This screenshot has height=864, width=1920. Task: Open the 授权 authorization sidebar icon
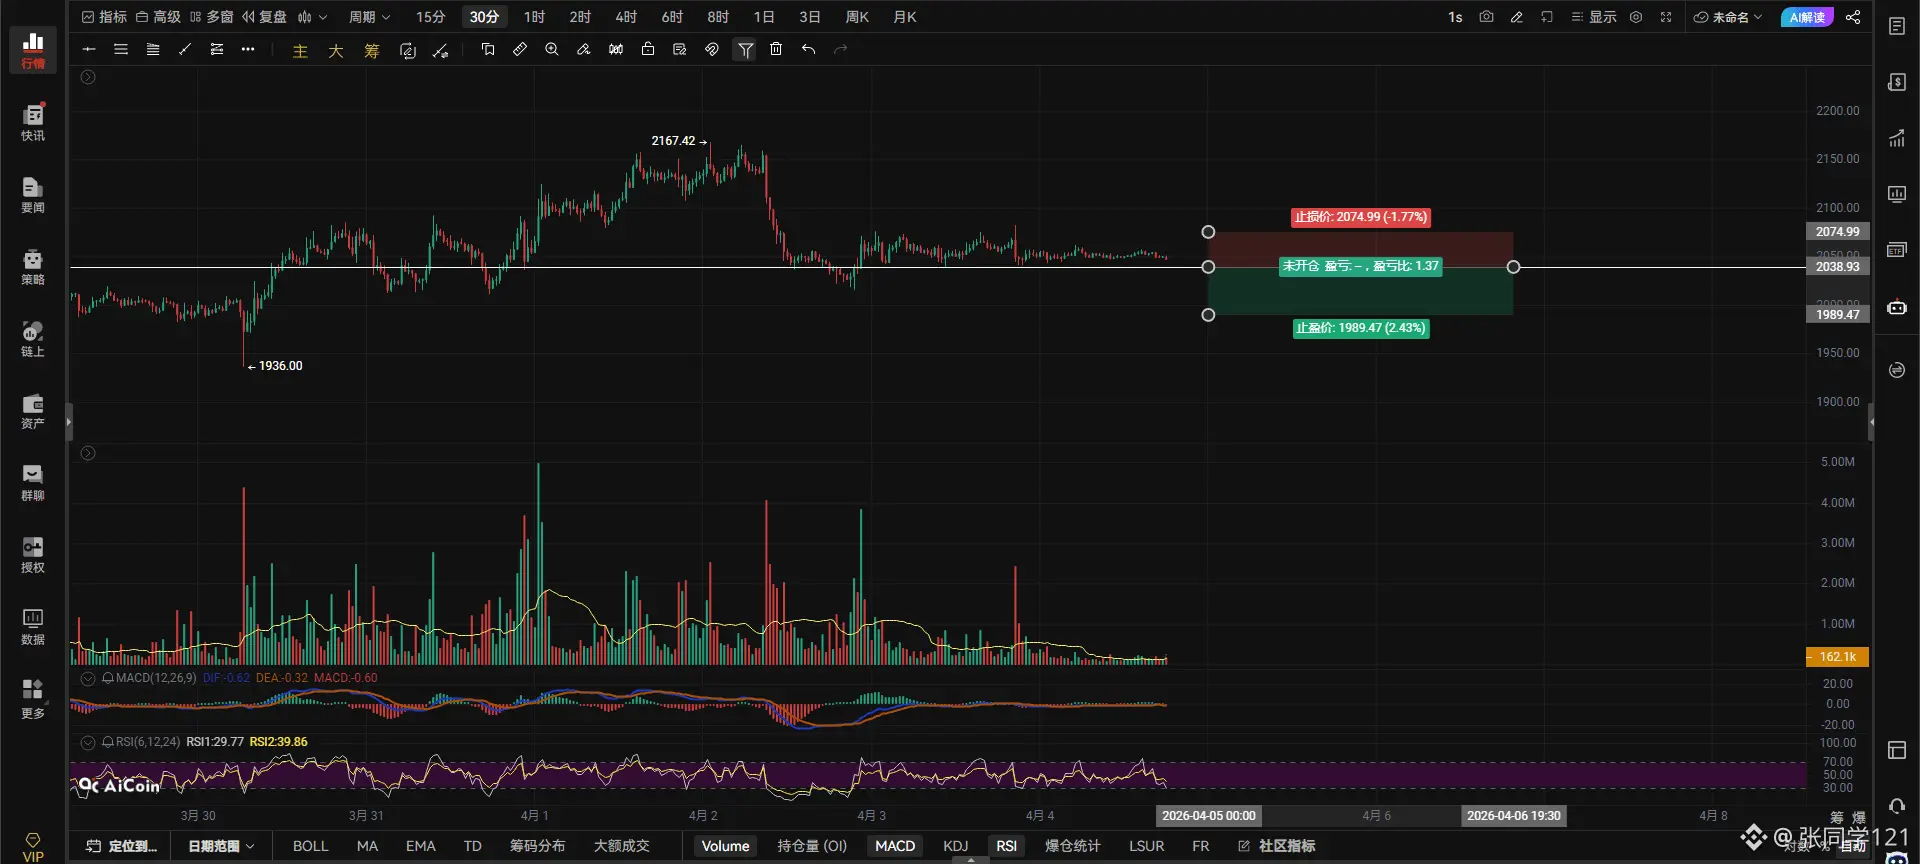[33, 554]
